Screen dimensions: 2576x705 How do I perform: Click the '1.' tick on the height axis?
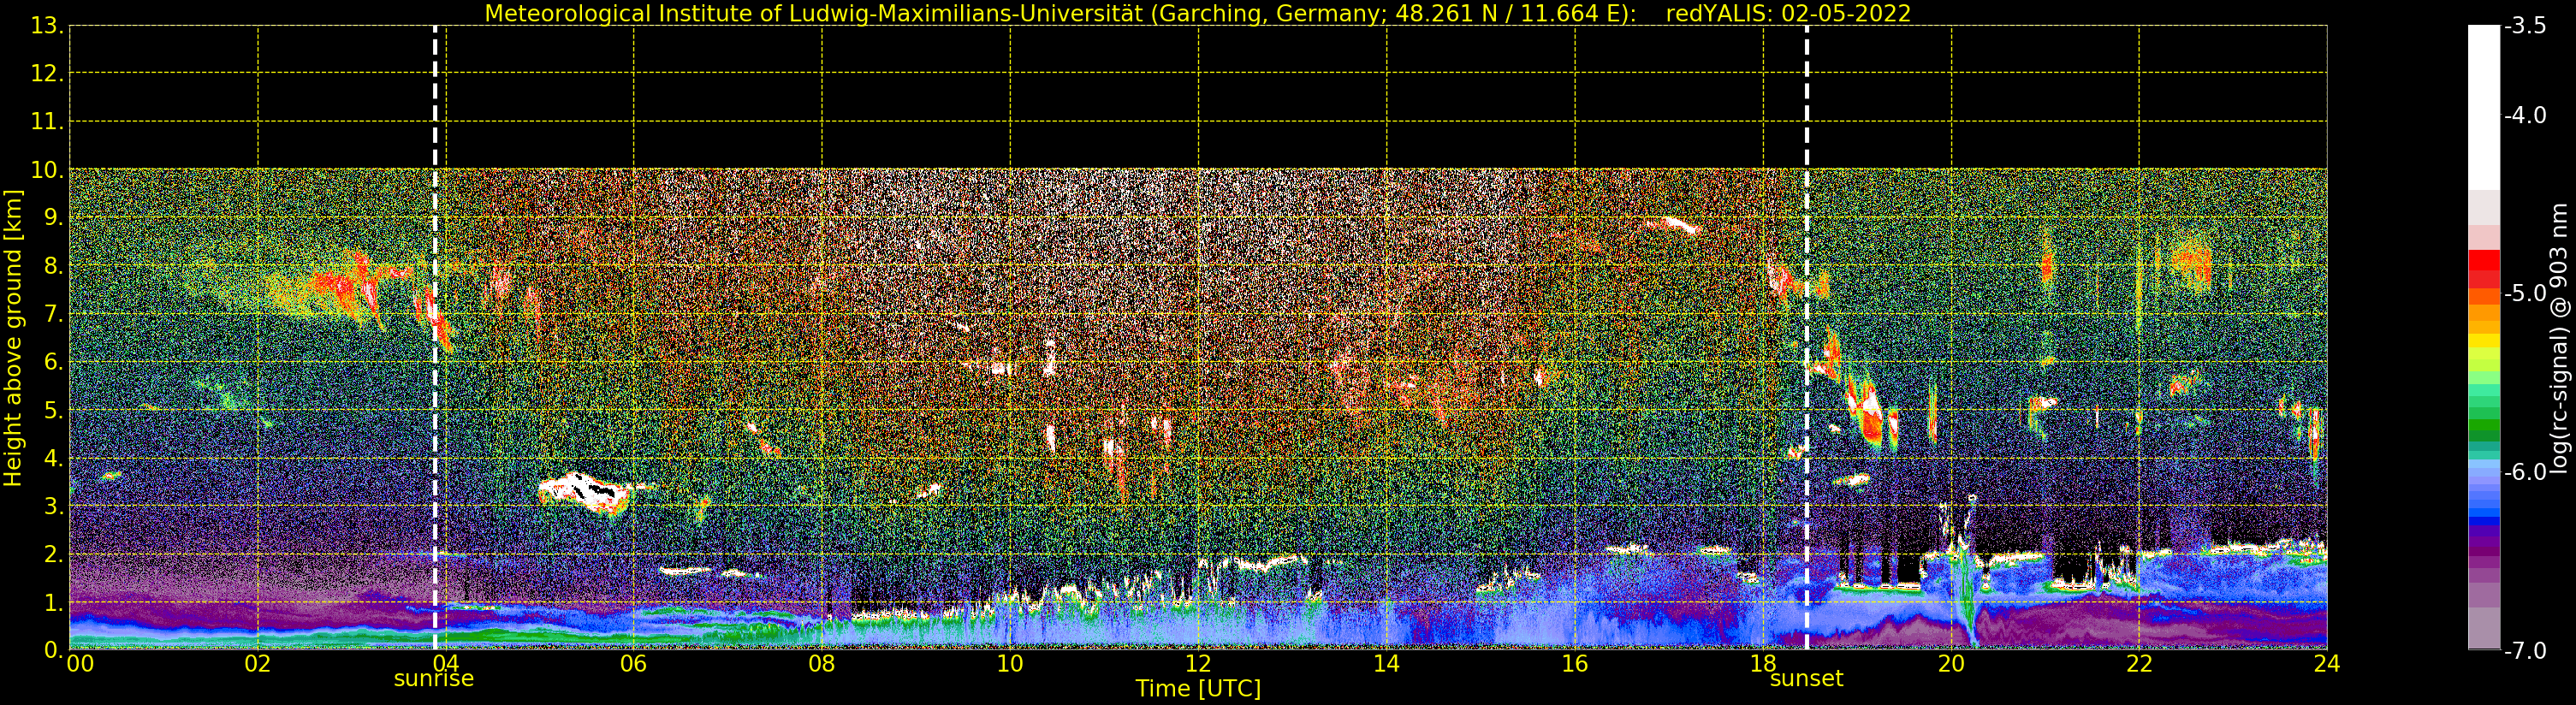click(x=53, y=602)
